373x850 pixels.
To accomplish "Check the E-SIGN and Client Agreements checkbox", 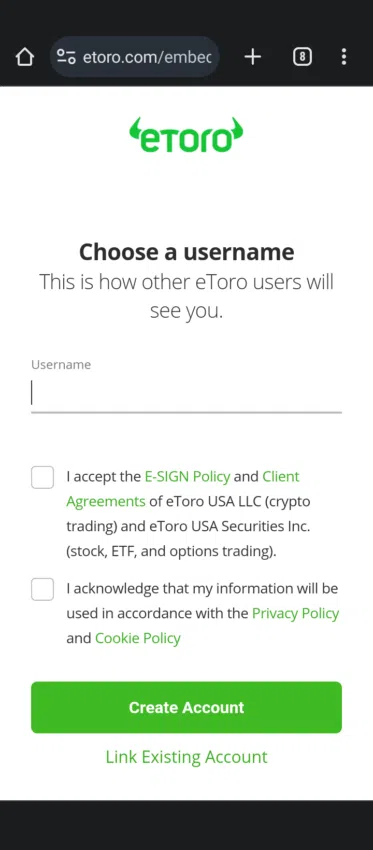I will [42, 477].
